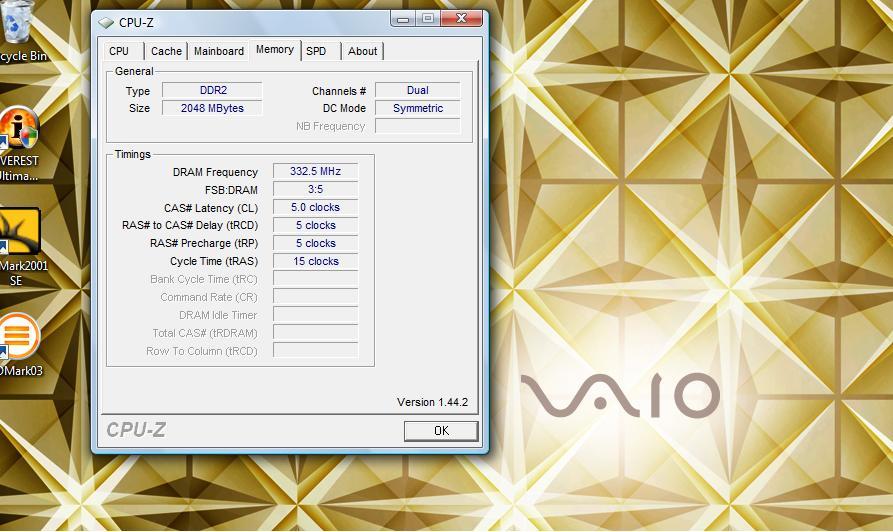
Task: Open the Recycle Bin desktop icon
Action: [x=20, y=31]
